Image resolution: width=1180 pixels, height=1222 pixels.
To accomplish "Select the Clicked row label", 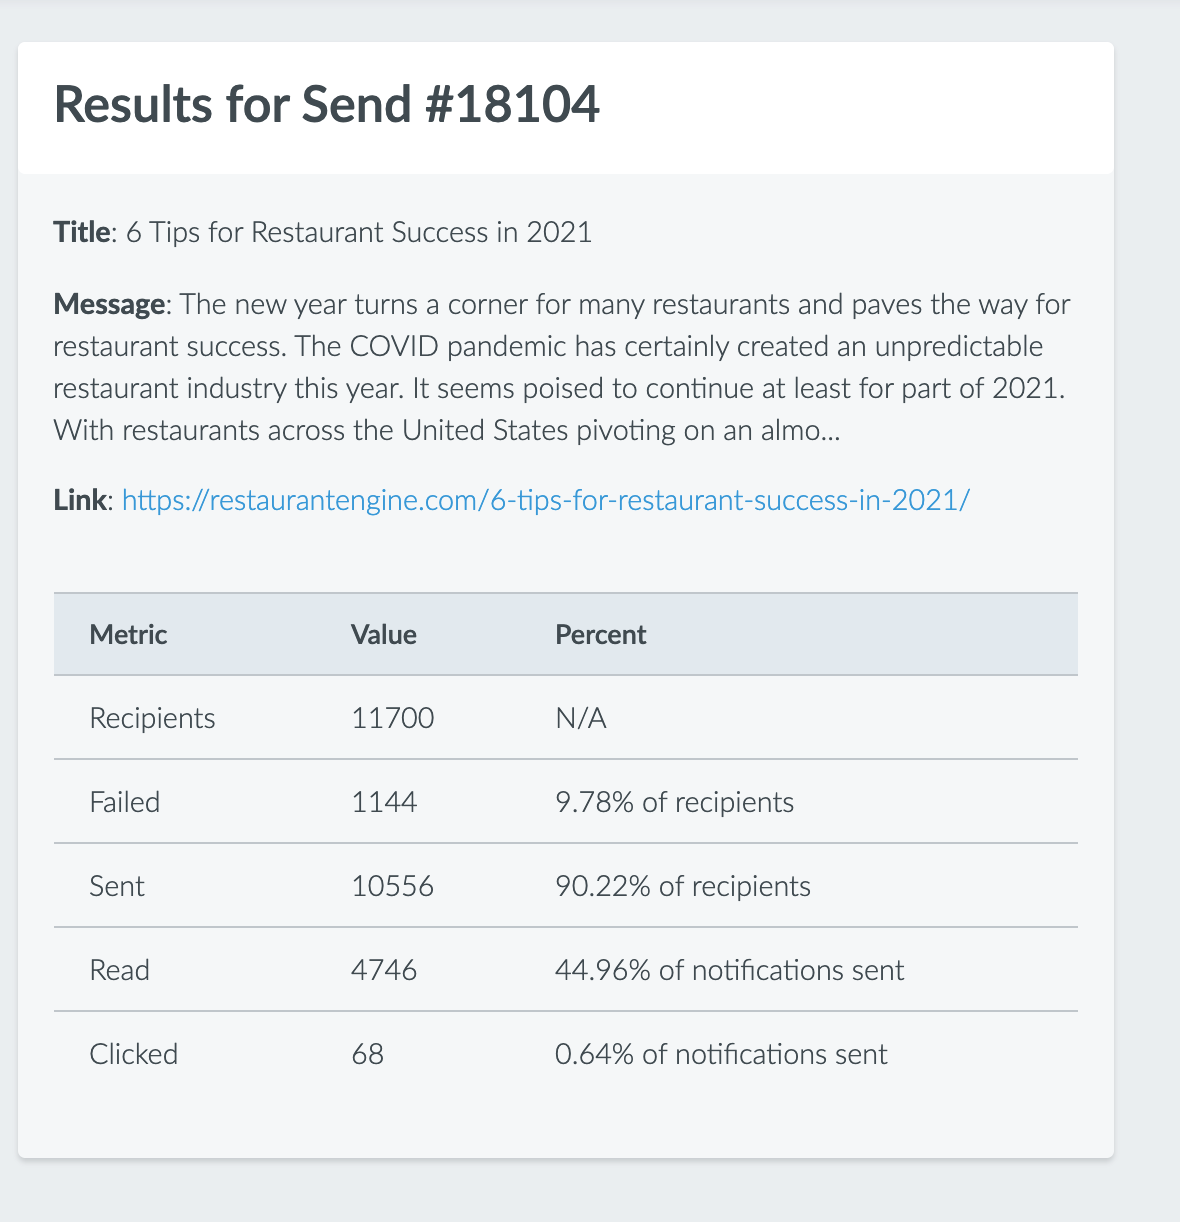I will click(134, 1055).
